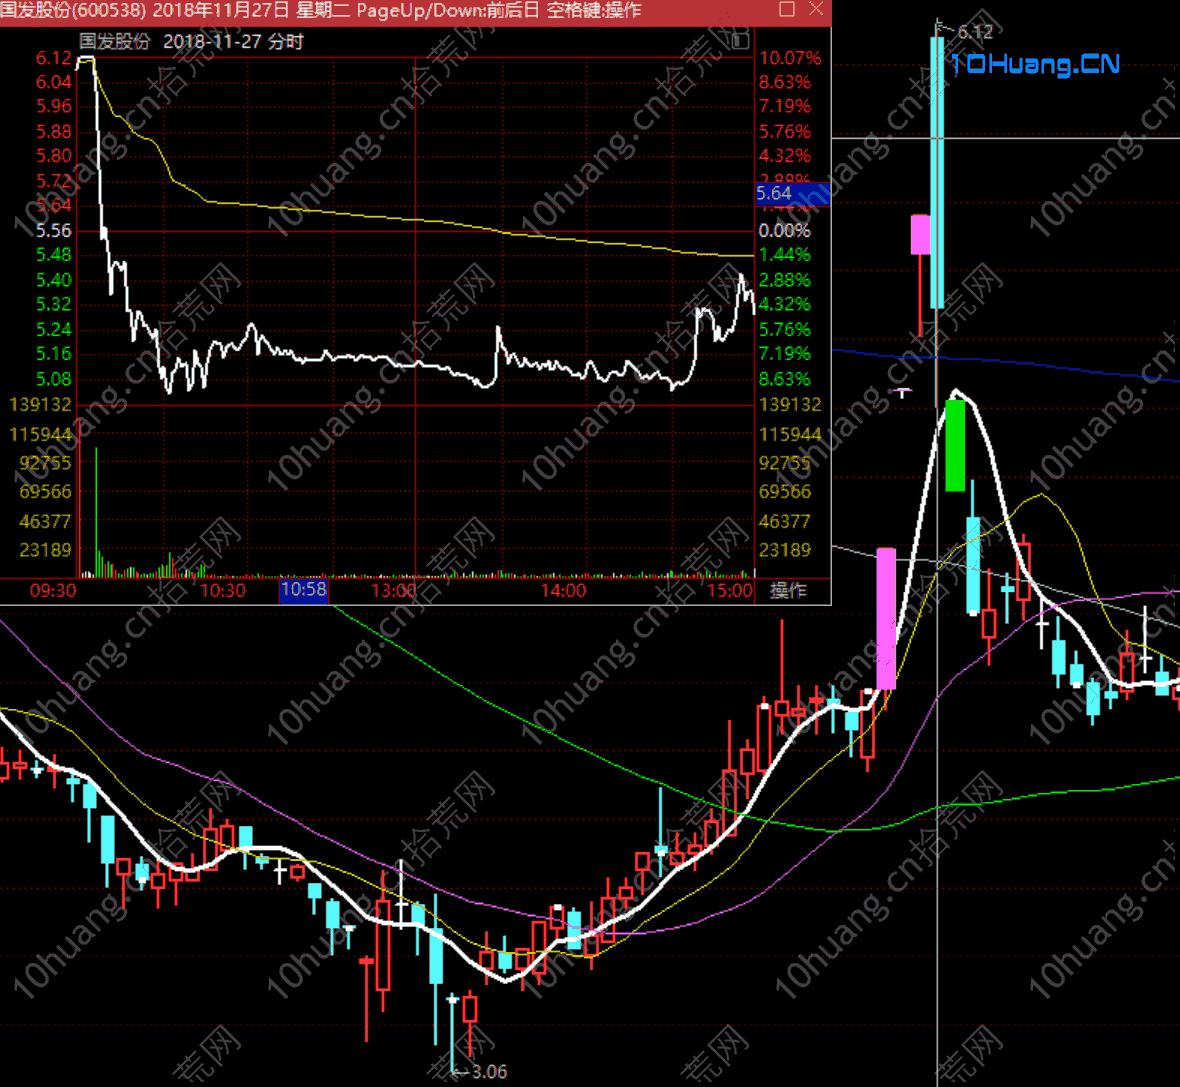Click the left 23189 volume axis label
The image size is (1180, 1087).
(x=45, y=550)
